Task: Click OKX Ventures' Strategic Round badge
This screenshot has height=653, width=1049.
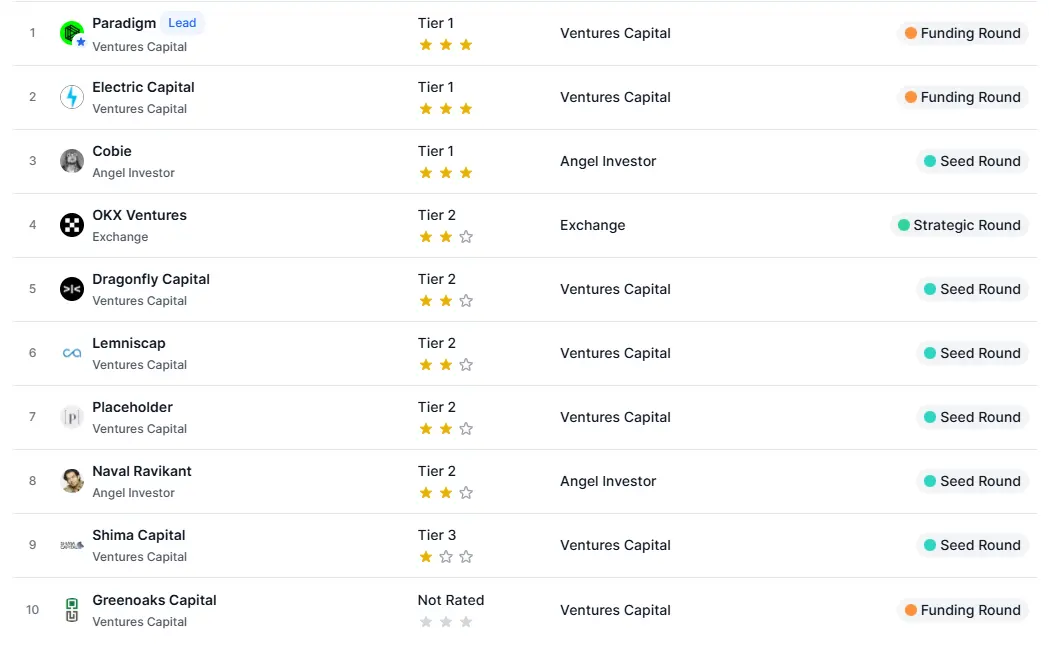Action: [959, 225]
